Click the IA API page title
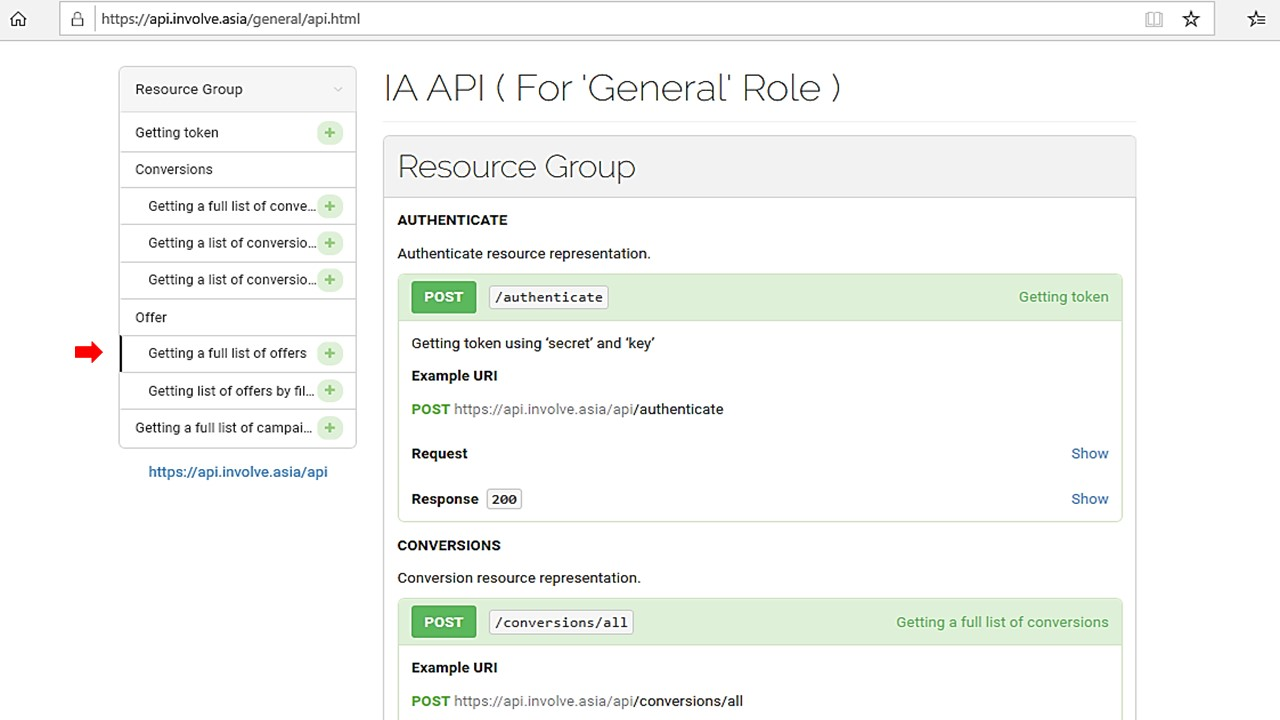 (x=612, y=88)
